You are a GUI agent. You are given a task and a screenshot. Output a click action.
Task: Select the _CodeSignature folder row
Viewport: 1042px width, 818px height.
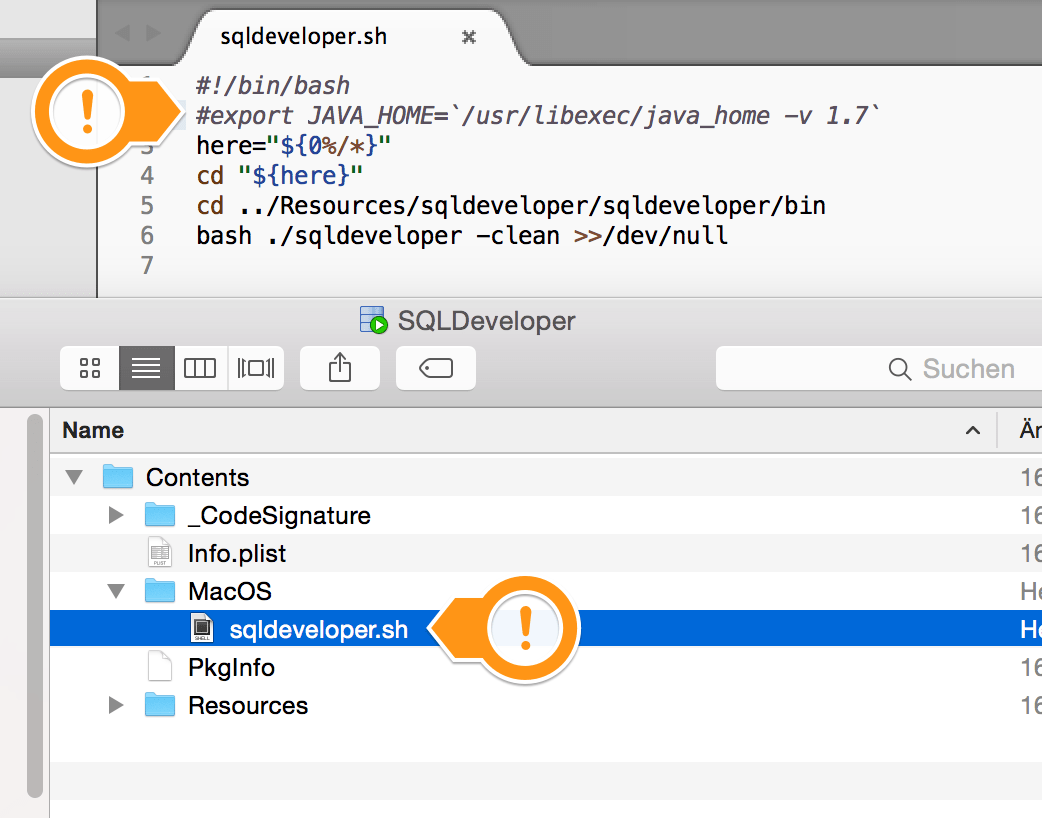(x=546, y=515)
